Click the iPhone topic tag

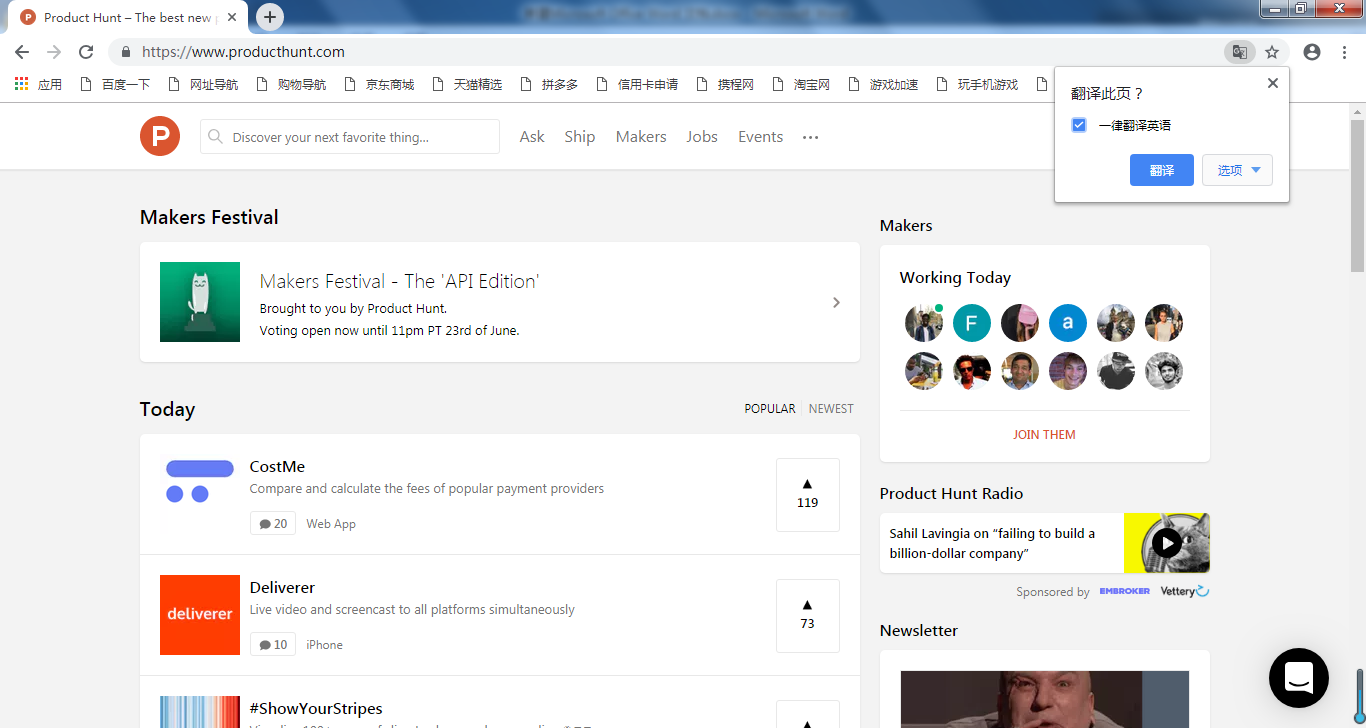point(324,645)
